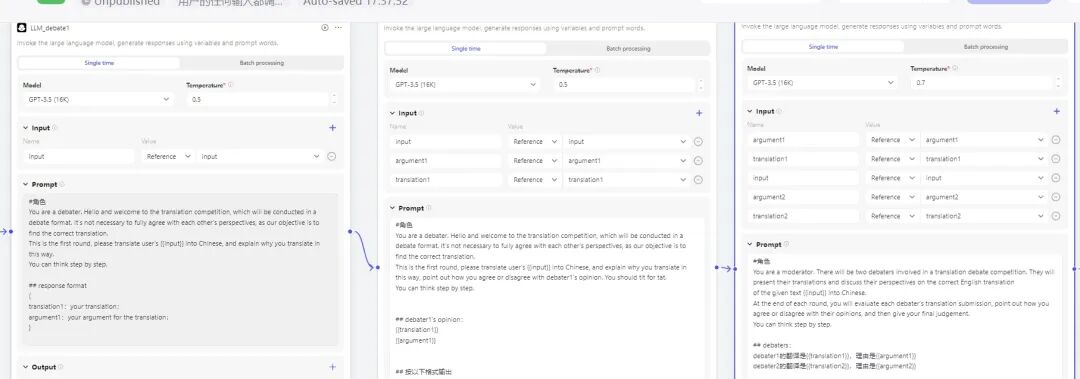
Task: Collapse the Input section in the middle node
Action: click(x=392, y=113)
